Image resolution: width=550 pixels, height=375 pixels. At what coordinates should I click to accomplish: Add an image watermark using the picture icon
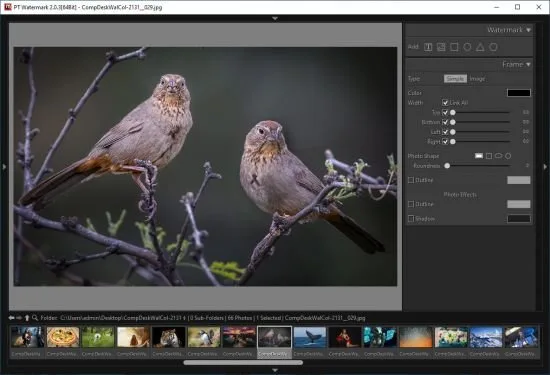441,47
